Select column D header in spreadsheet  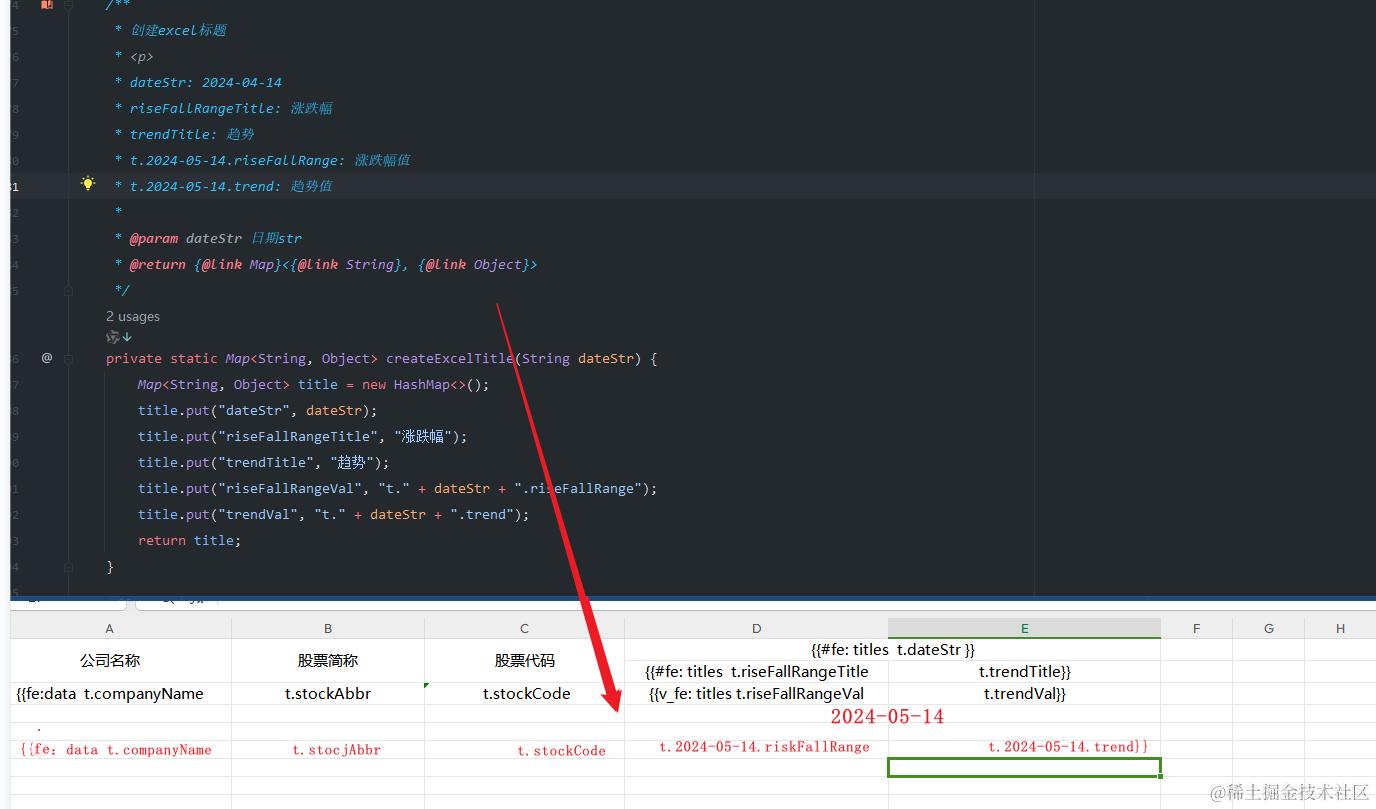click(756, 628)
